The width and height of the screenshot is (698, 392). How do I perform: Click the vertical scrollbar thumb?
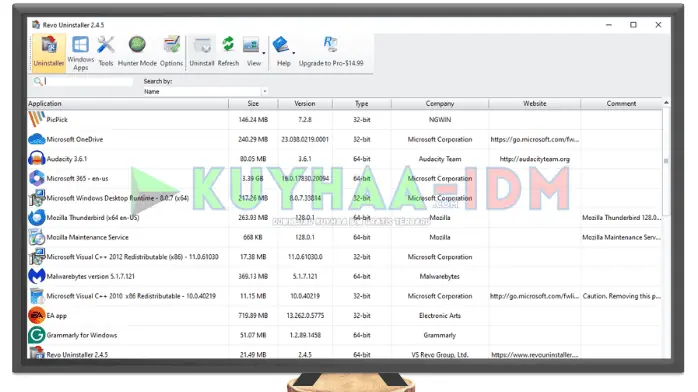(666, 161)
